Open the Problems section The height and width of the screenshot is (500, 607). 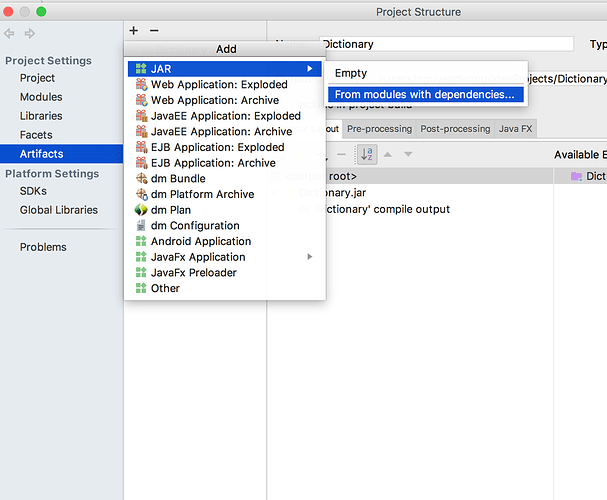(43, 247)
